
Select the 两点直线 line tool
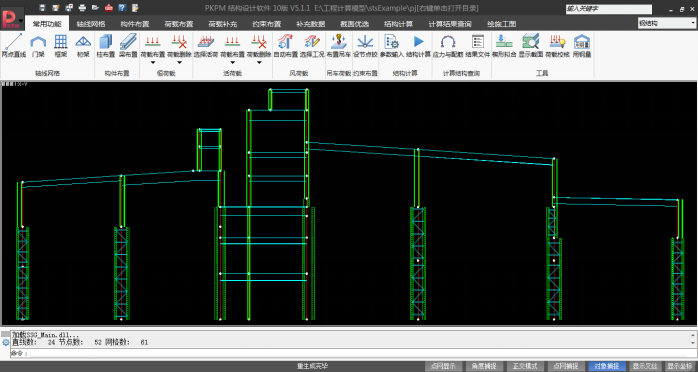(14, 46)
